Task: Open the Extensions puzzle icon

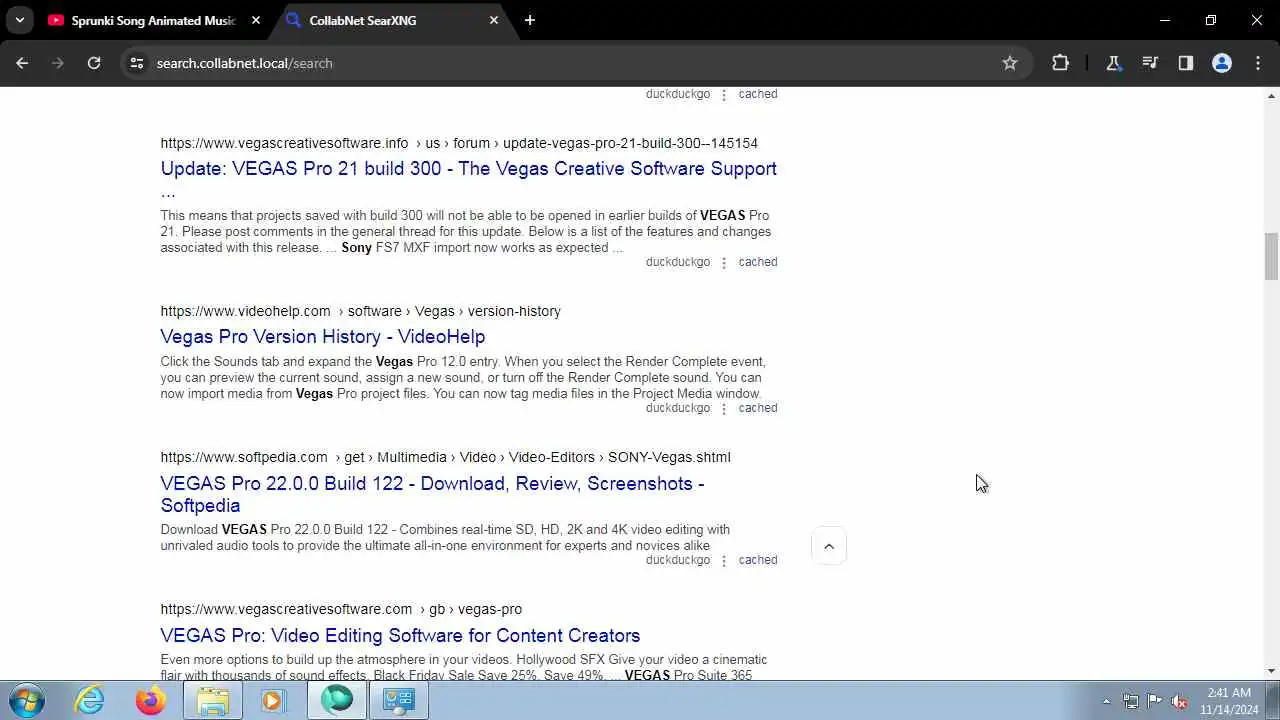Action: tap(1060, 63)
